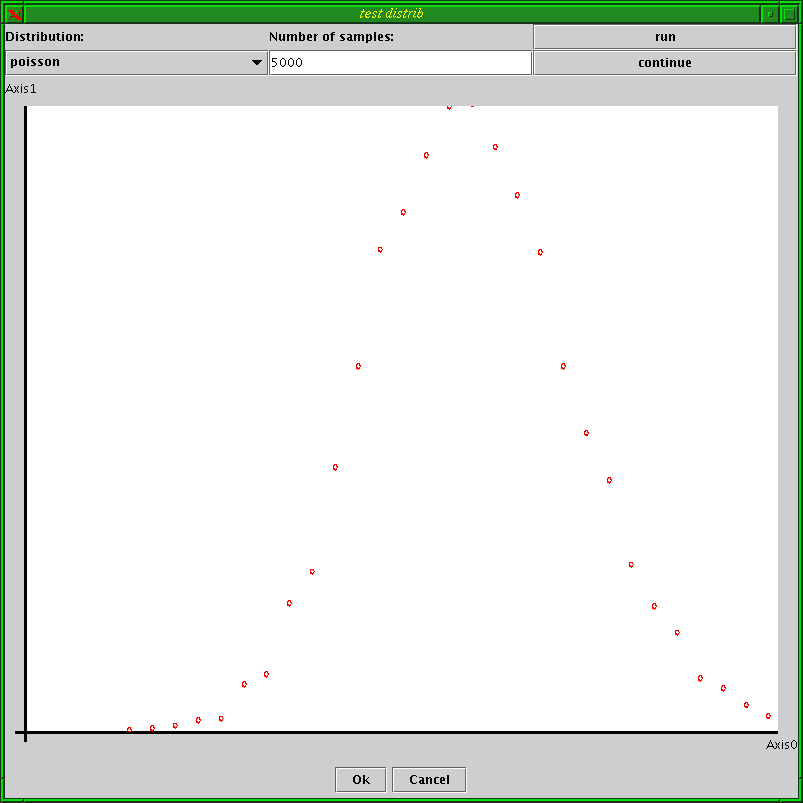Select the leftmost red data point

tap(129, 730)
